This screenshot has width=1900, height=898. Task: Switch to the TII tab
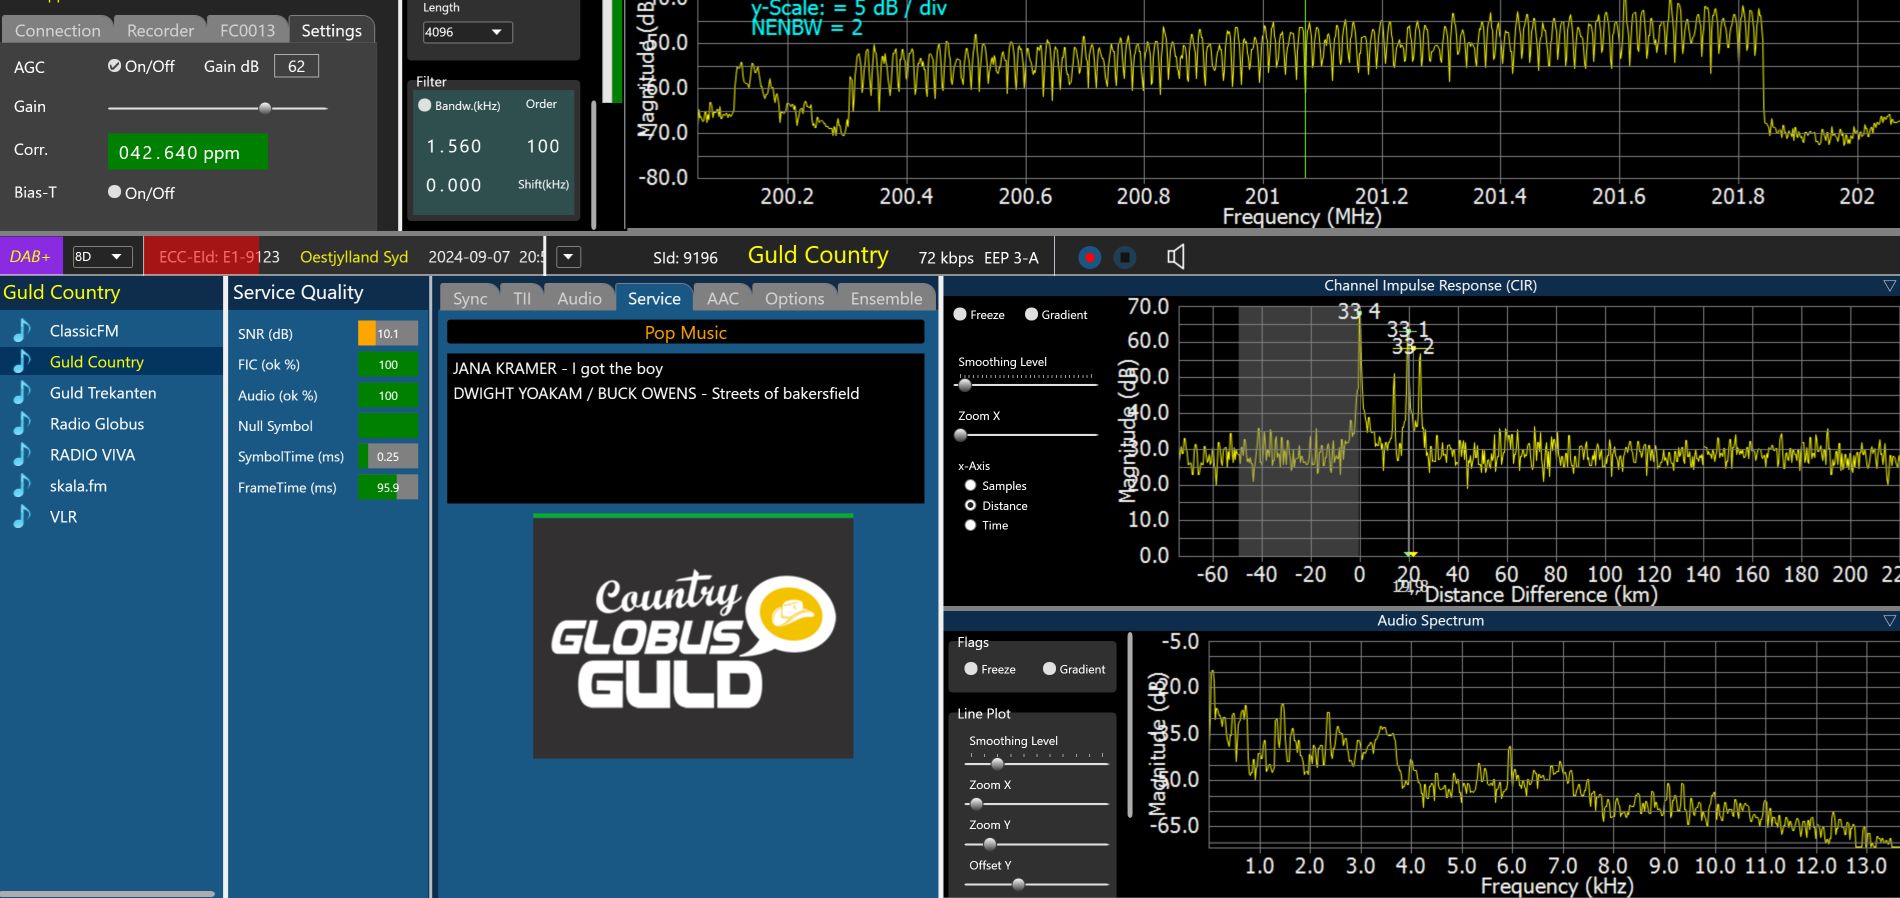(x=522, y=298)
